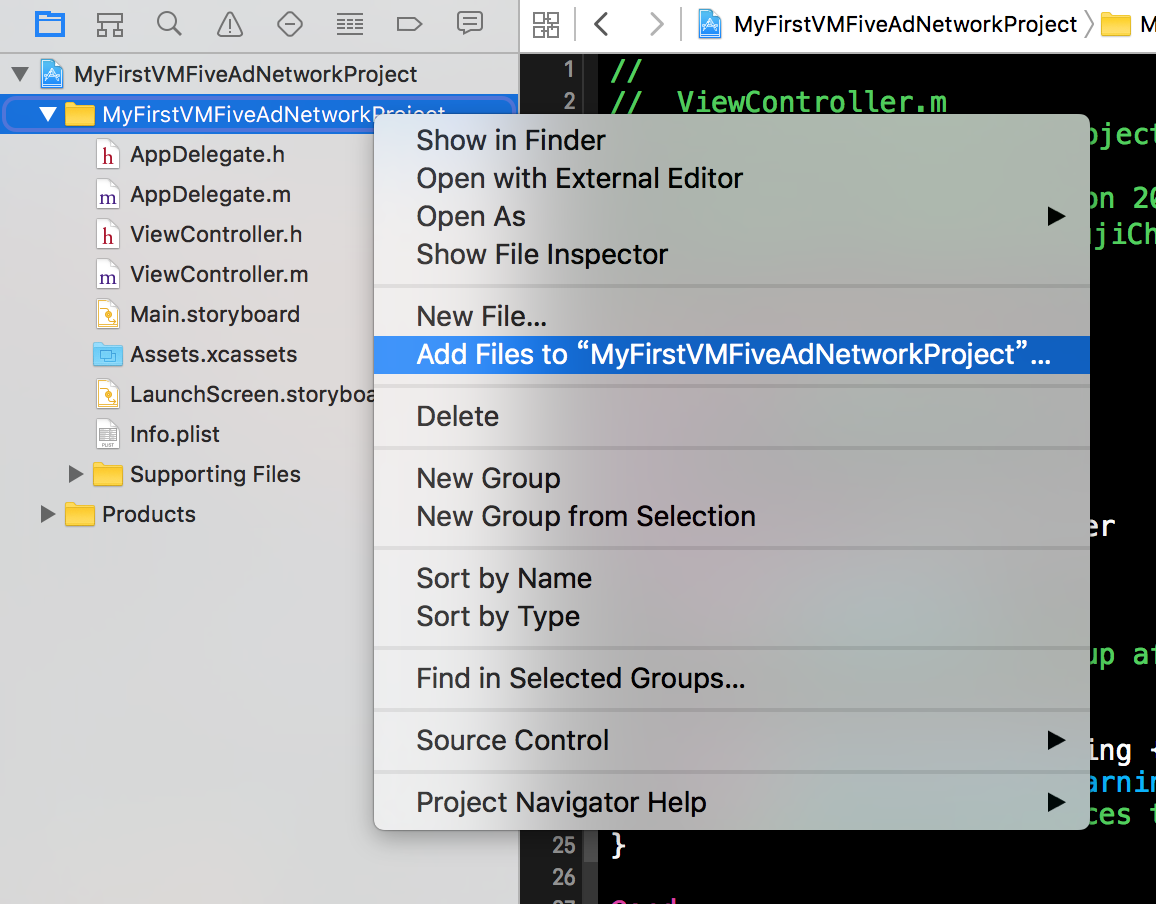Viewport: 1156px width, 904px height.
Task: Choose Open with External Editor
Action: 731,178
